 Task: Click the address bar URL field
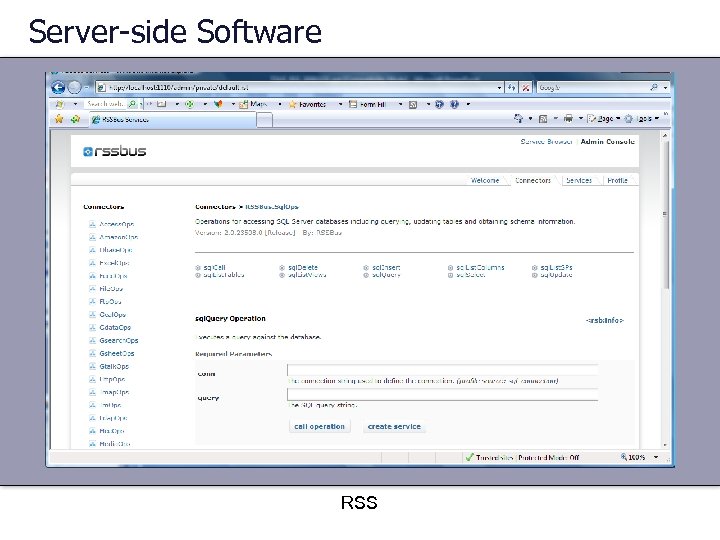pos(295,87)
